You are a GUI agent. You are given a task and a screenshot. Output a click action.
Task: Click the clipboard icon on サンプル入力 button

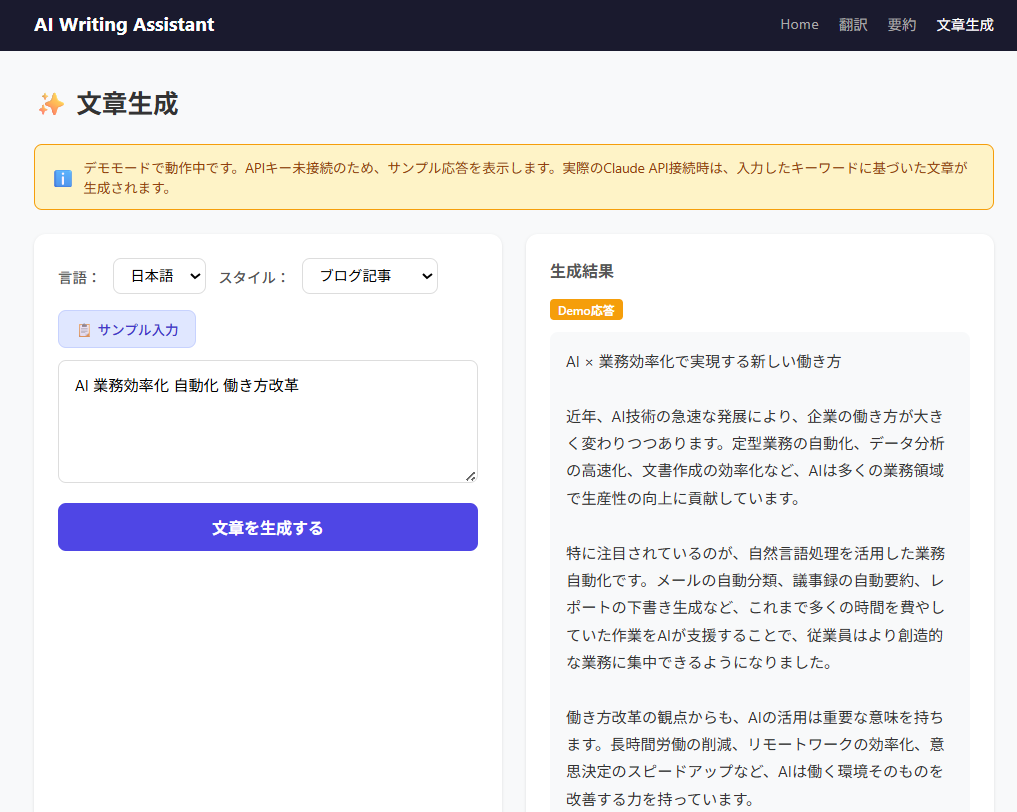point(84,330)
